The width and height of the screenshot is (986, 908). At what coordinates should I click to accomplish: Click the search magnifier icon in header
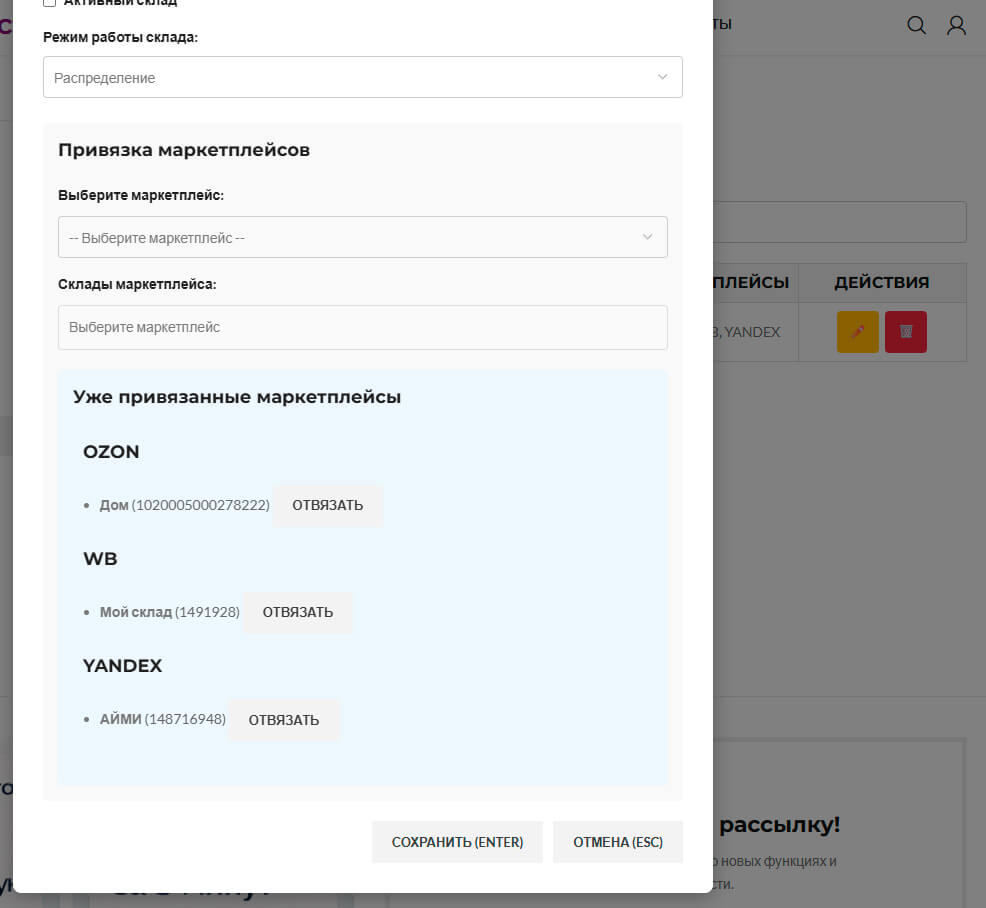[916, 25]
